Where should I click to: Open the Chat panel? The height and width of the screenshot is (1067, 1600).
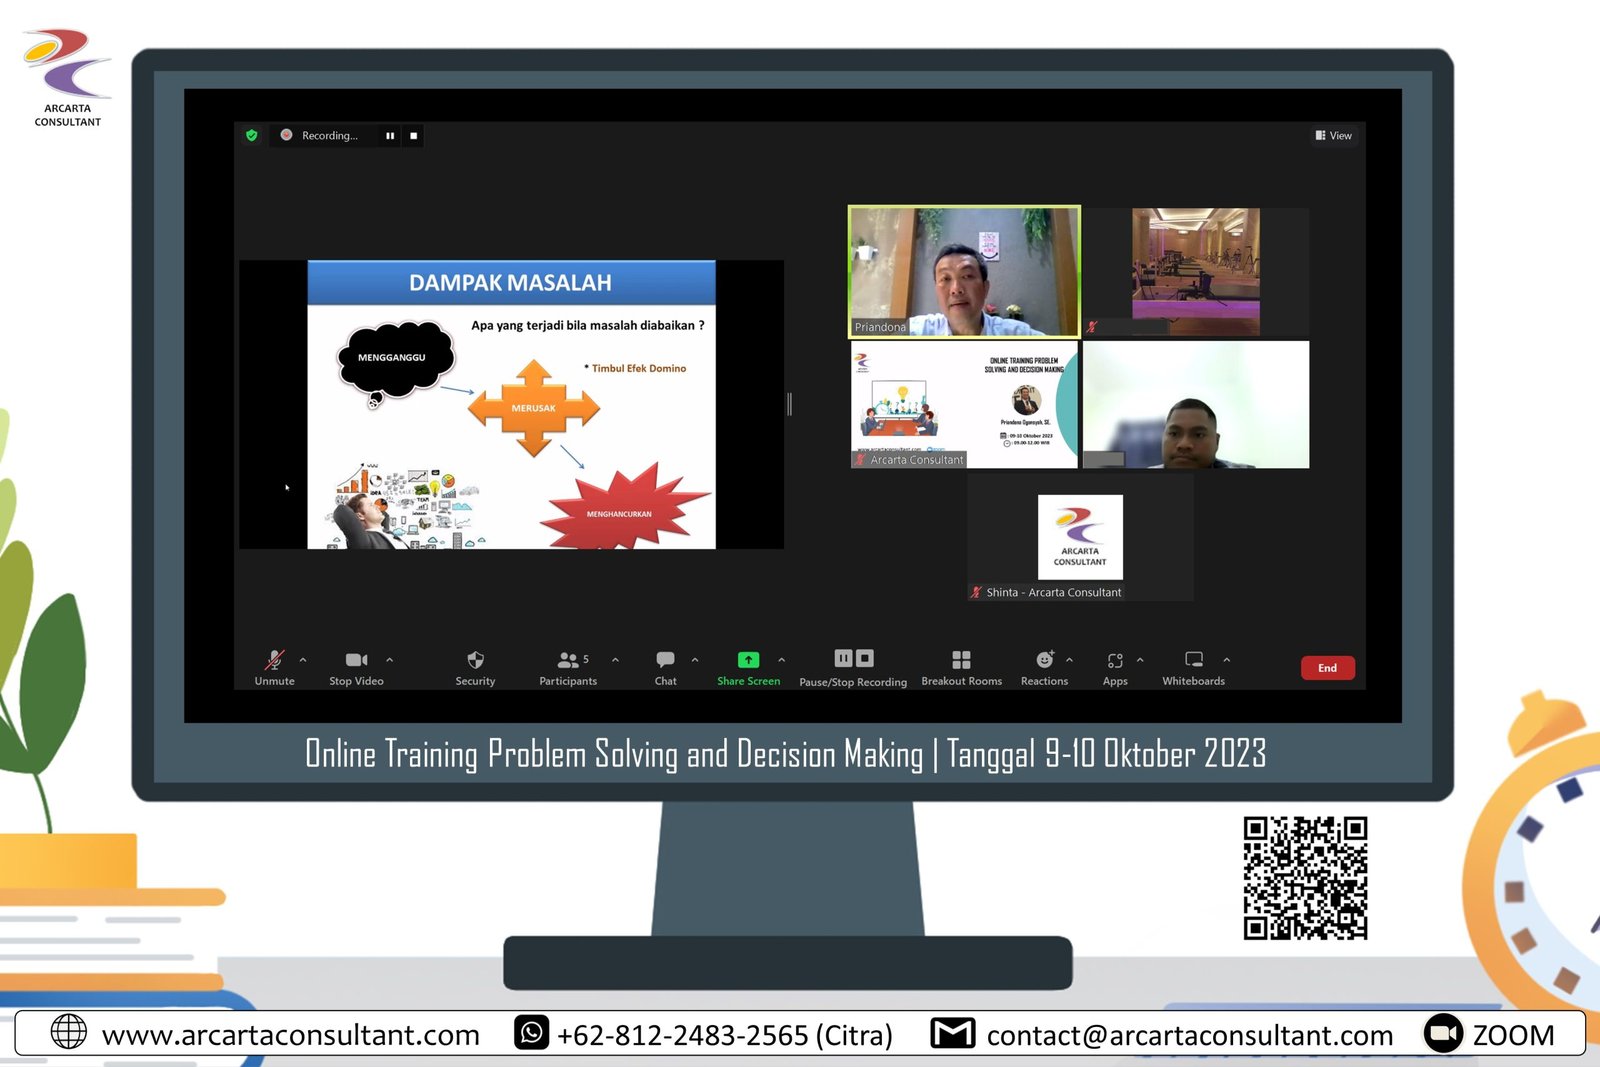[x=665, y=660]
